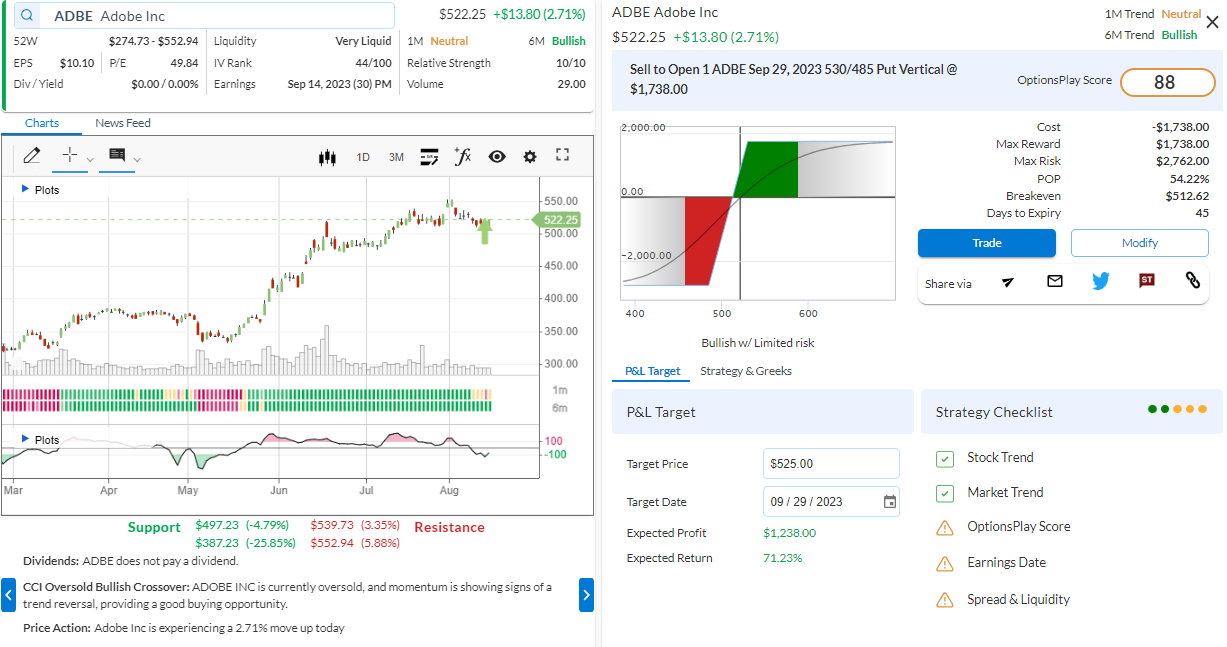
Task: Open the candlestick chart type selector
Action: tap(327, 157)
